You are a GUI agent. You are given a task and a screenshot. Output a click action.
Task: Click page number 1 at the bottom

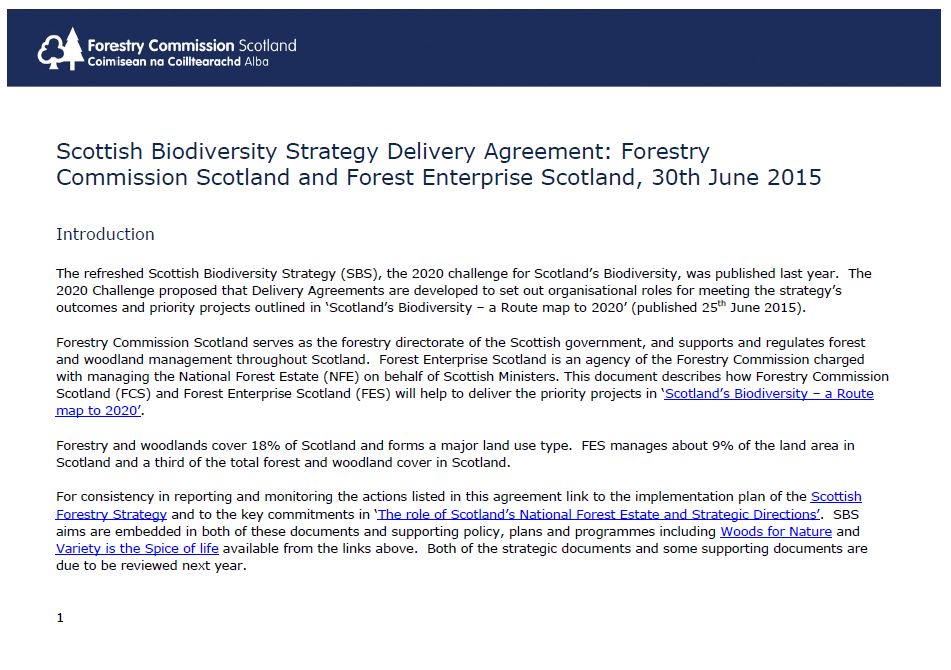pyautogui.click(x=60, y=618)
